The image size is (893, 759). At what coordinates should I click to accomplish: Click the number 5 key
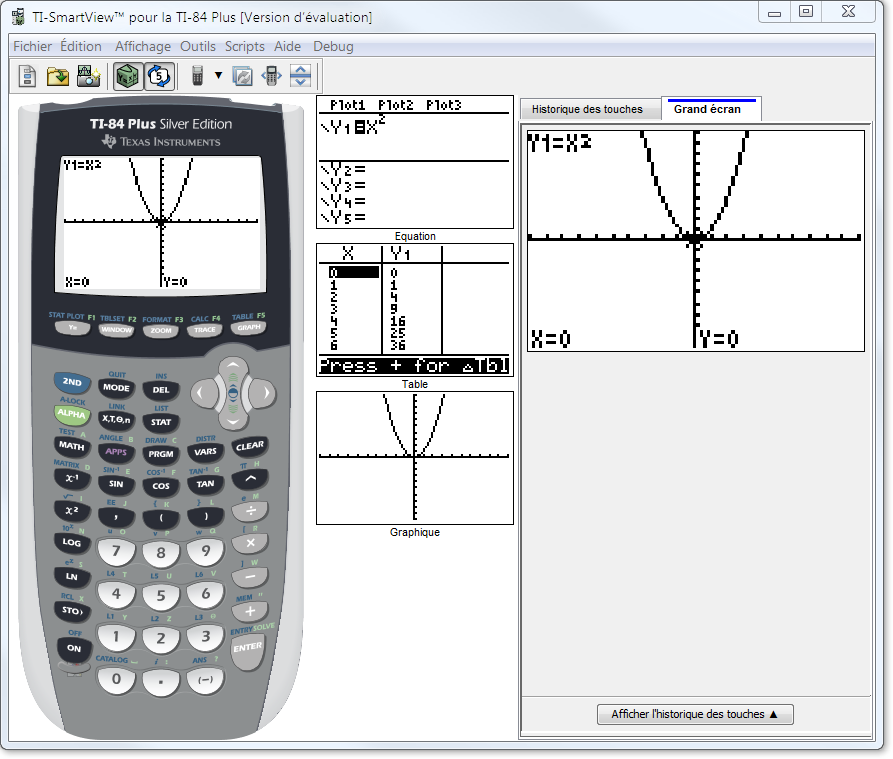(161, 596)
